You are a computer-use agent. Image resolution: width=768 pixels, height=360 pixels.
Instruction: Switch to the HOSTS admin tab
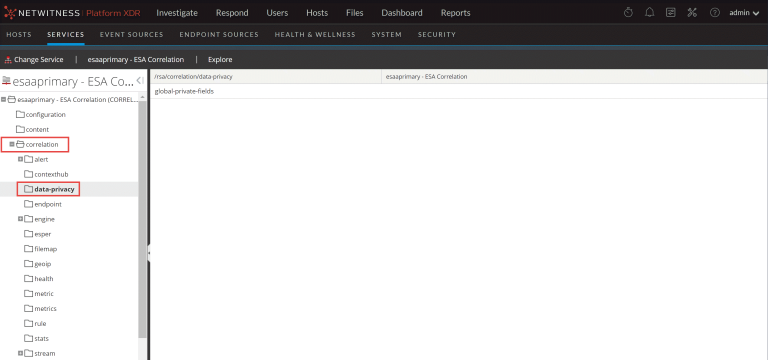click(19, 35)
